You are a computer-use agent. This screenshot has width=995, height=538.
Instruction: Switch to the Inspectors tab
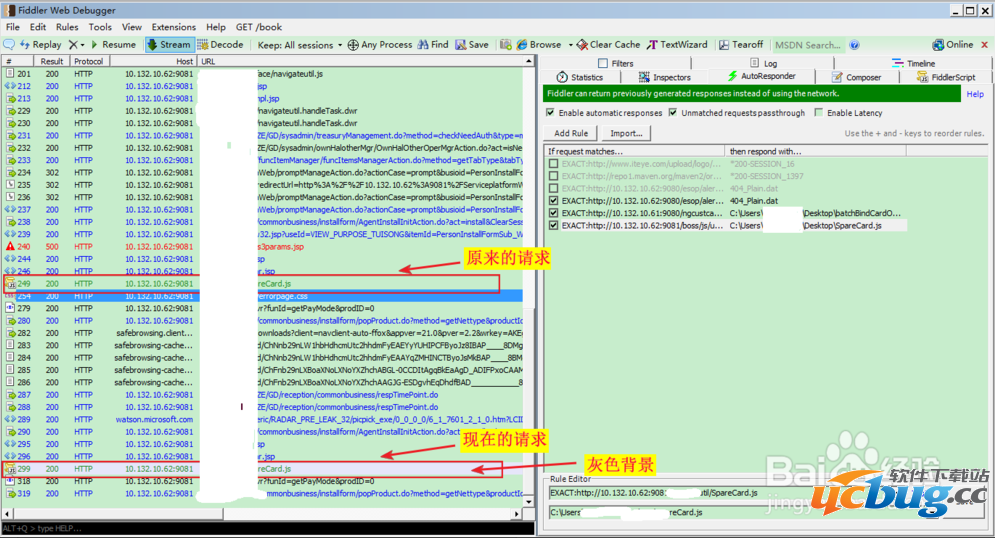click(664, 77)
